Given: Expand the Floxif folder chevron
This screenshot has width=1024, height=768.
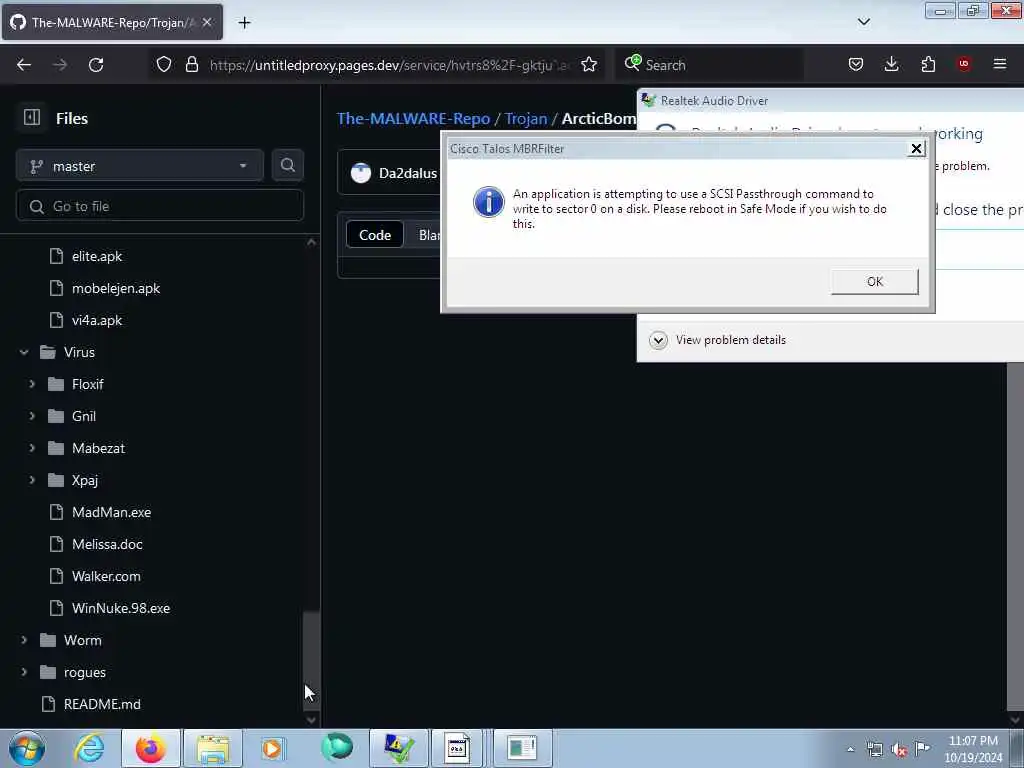Looking at the screenshot, I should (32, 384).
